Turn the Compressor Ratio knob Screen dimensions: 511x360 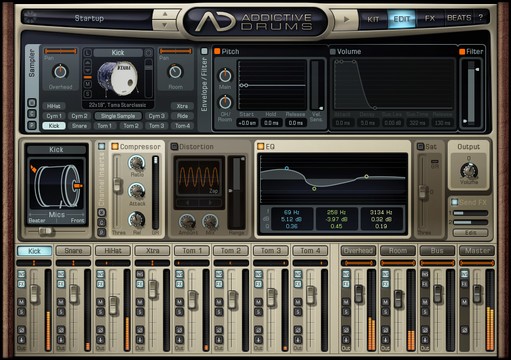136,163
